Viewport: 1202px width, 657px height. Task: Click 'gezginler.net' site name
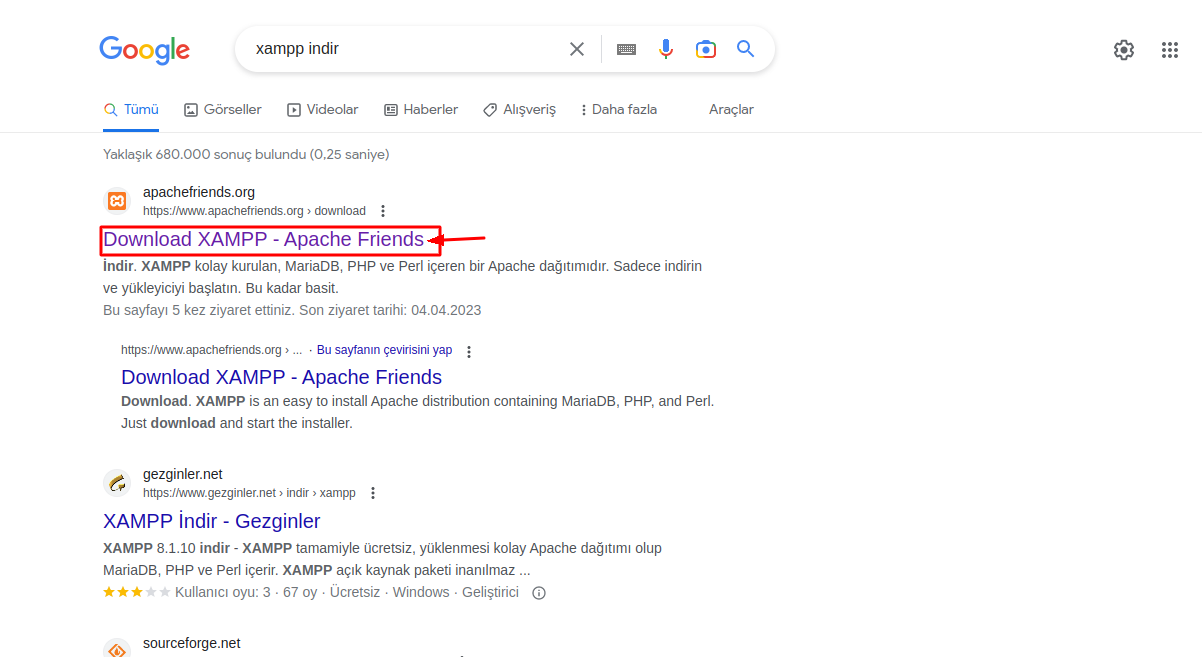(x=183, y=474)
